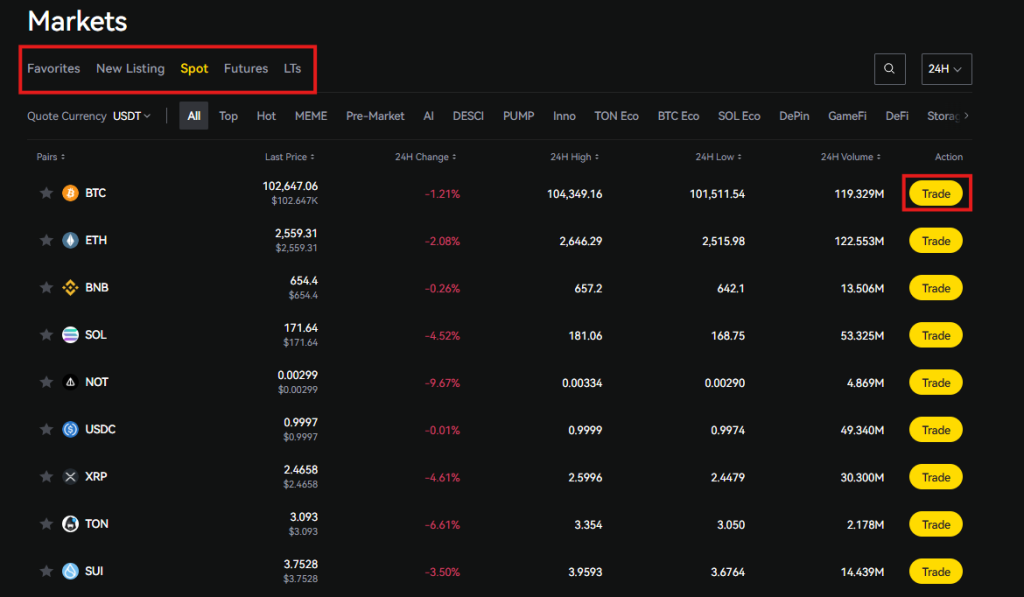Favorite the TON trading pair
The width and height of the screenshot is (1024, 597).
(46, 523)
